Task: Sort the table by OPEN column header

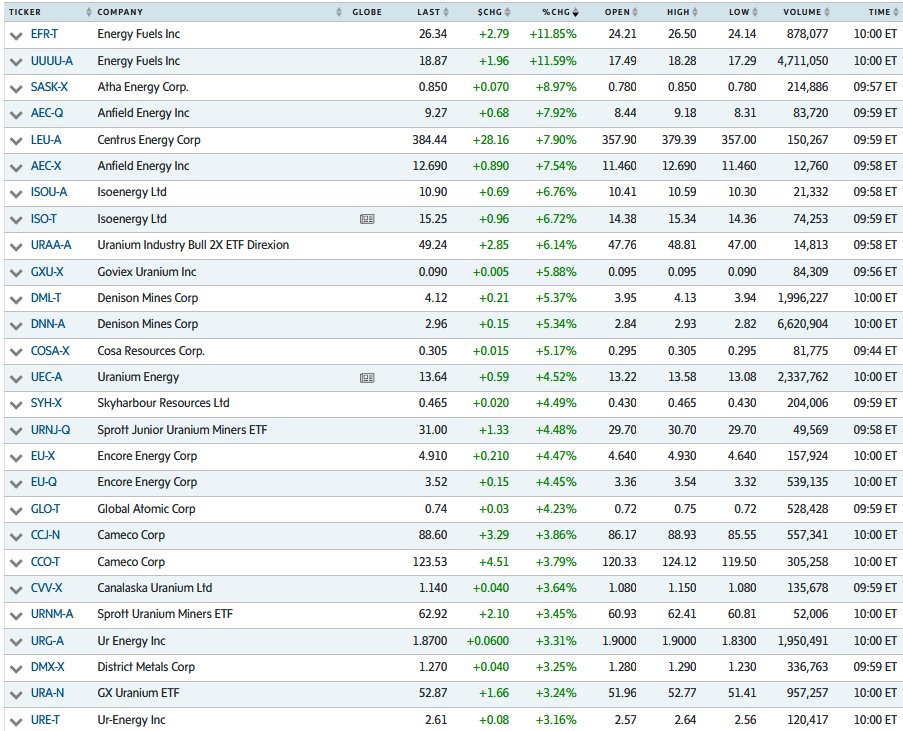Action: point(617,12)
